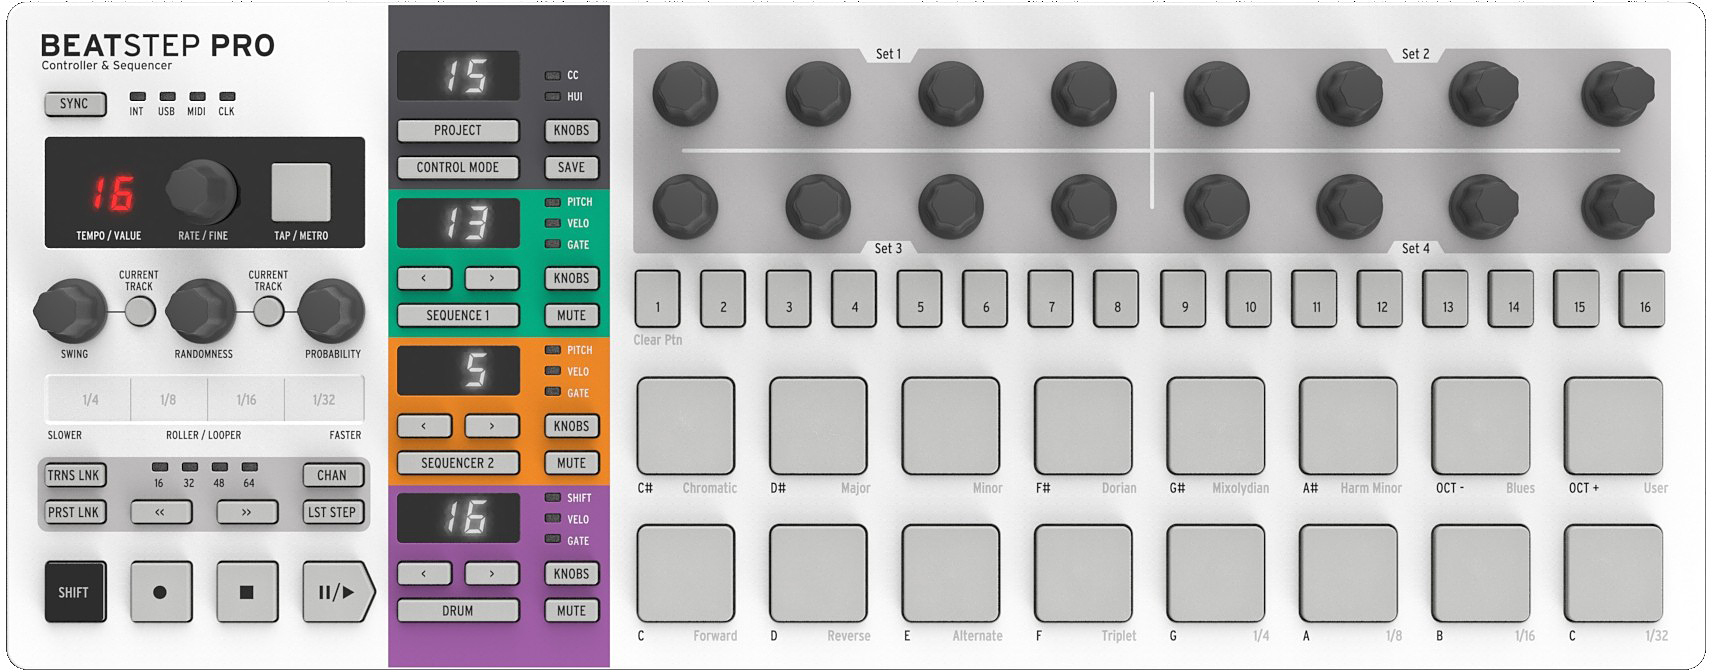This screenshot has height=672, width=1712.
Task: Mute Sequencer 2 with its MUTE button
Action: [571, 463]
